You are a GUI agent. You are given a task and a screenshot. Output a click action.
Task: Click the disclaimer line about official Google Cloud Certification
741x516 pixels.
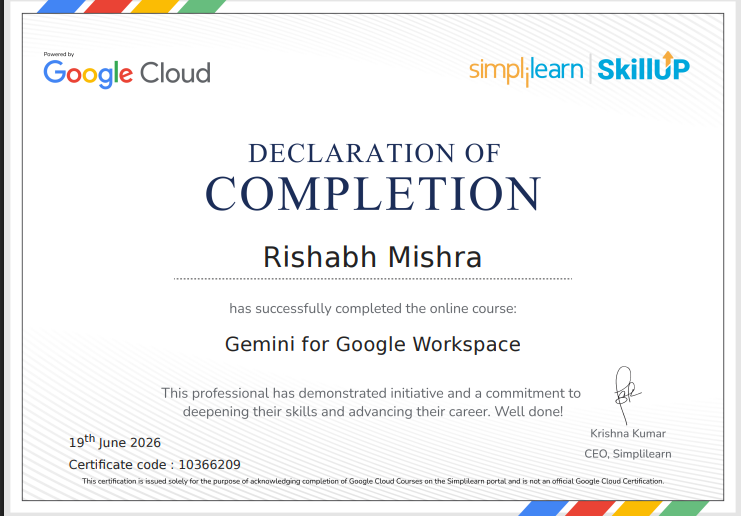(373, 481)
